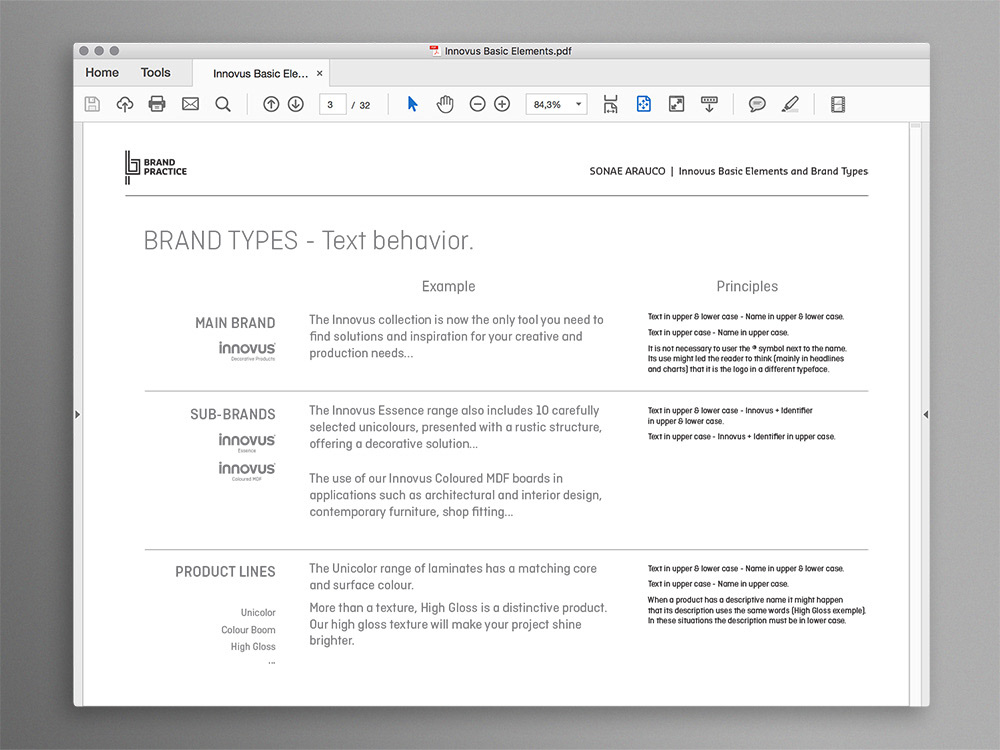Screen dimensions: 1000x750
Task: Click 'Unicolor' in product lines list
Action: pos(258,612)
